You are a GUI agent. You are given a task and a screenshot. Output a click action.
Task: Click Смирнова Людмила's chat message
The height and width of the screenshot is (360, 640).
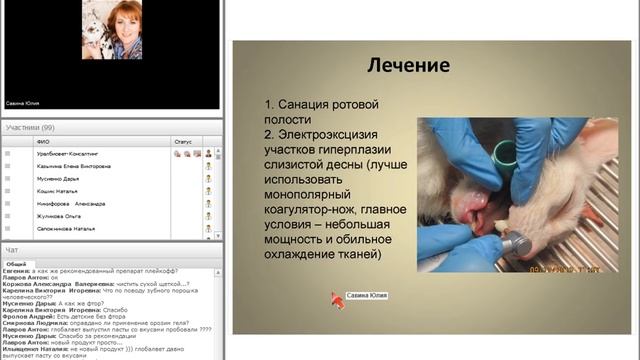pyautogui.click(x=96, y=323)
